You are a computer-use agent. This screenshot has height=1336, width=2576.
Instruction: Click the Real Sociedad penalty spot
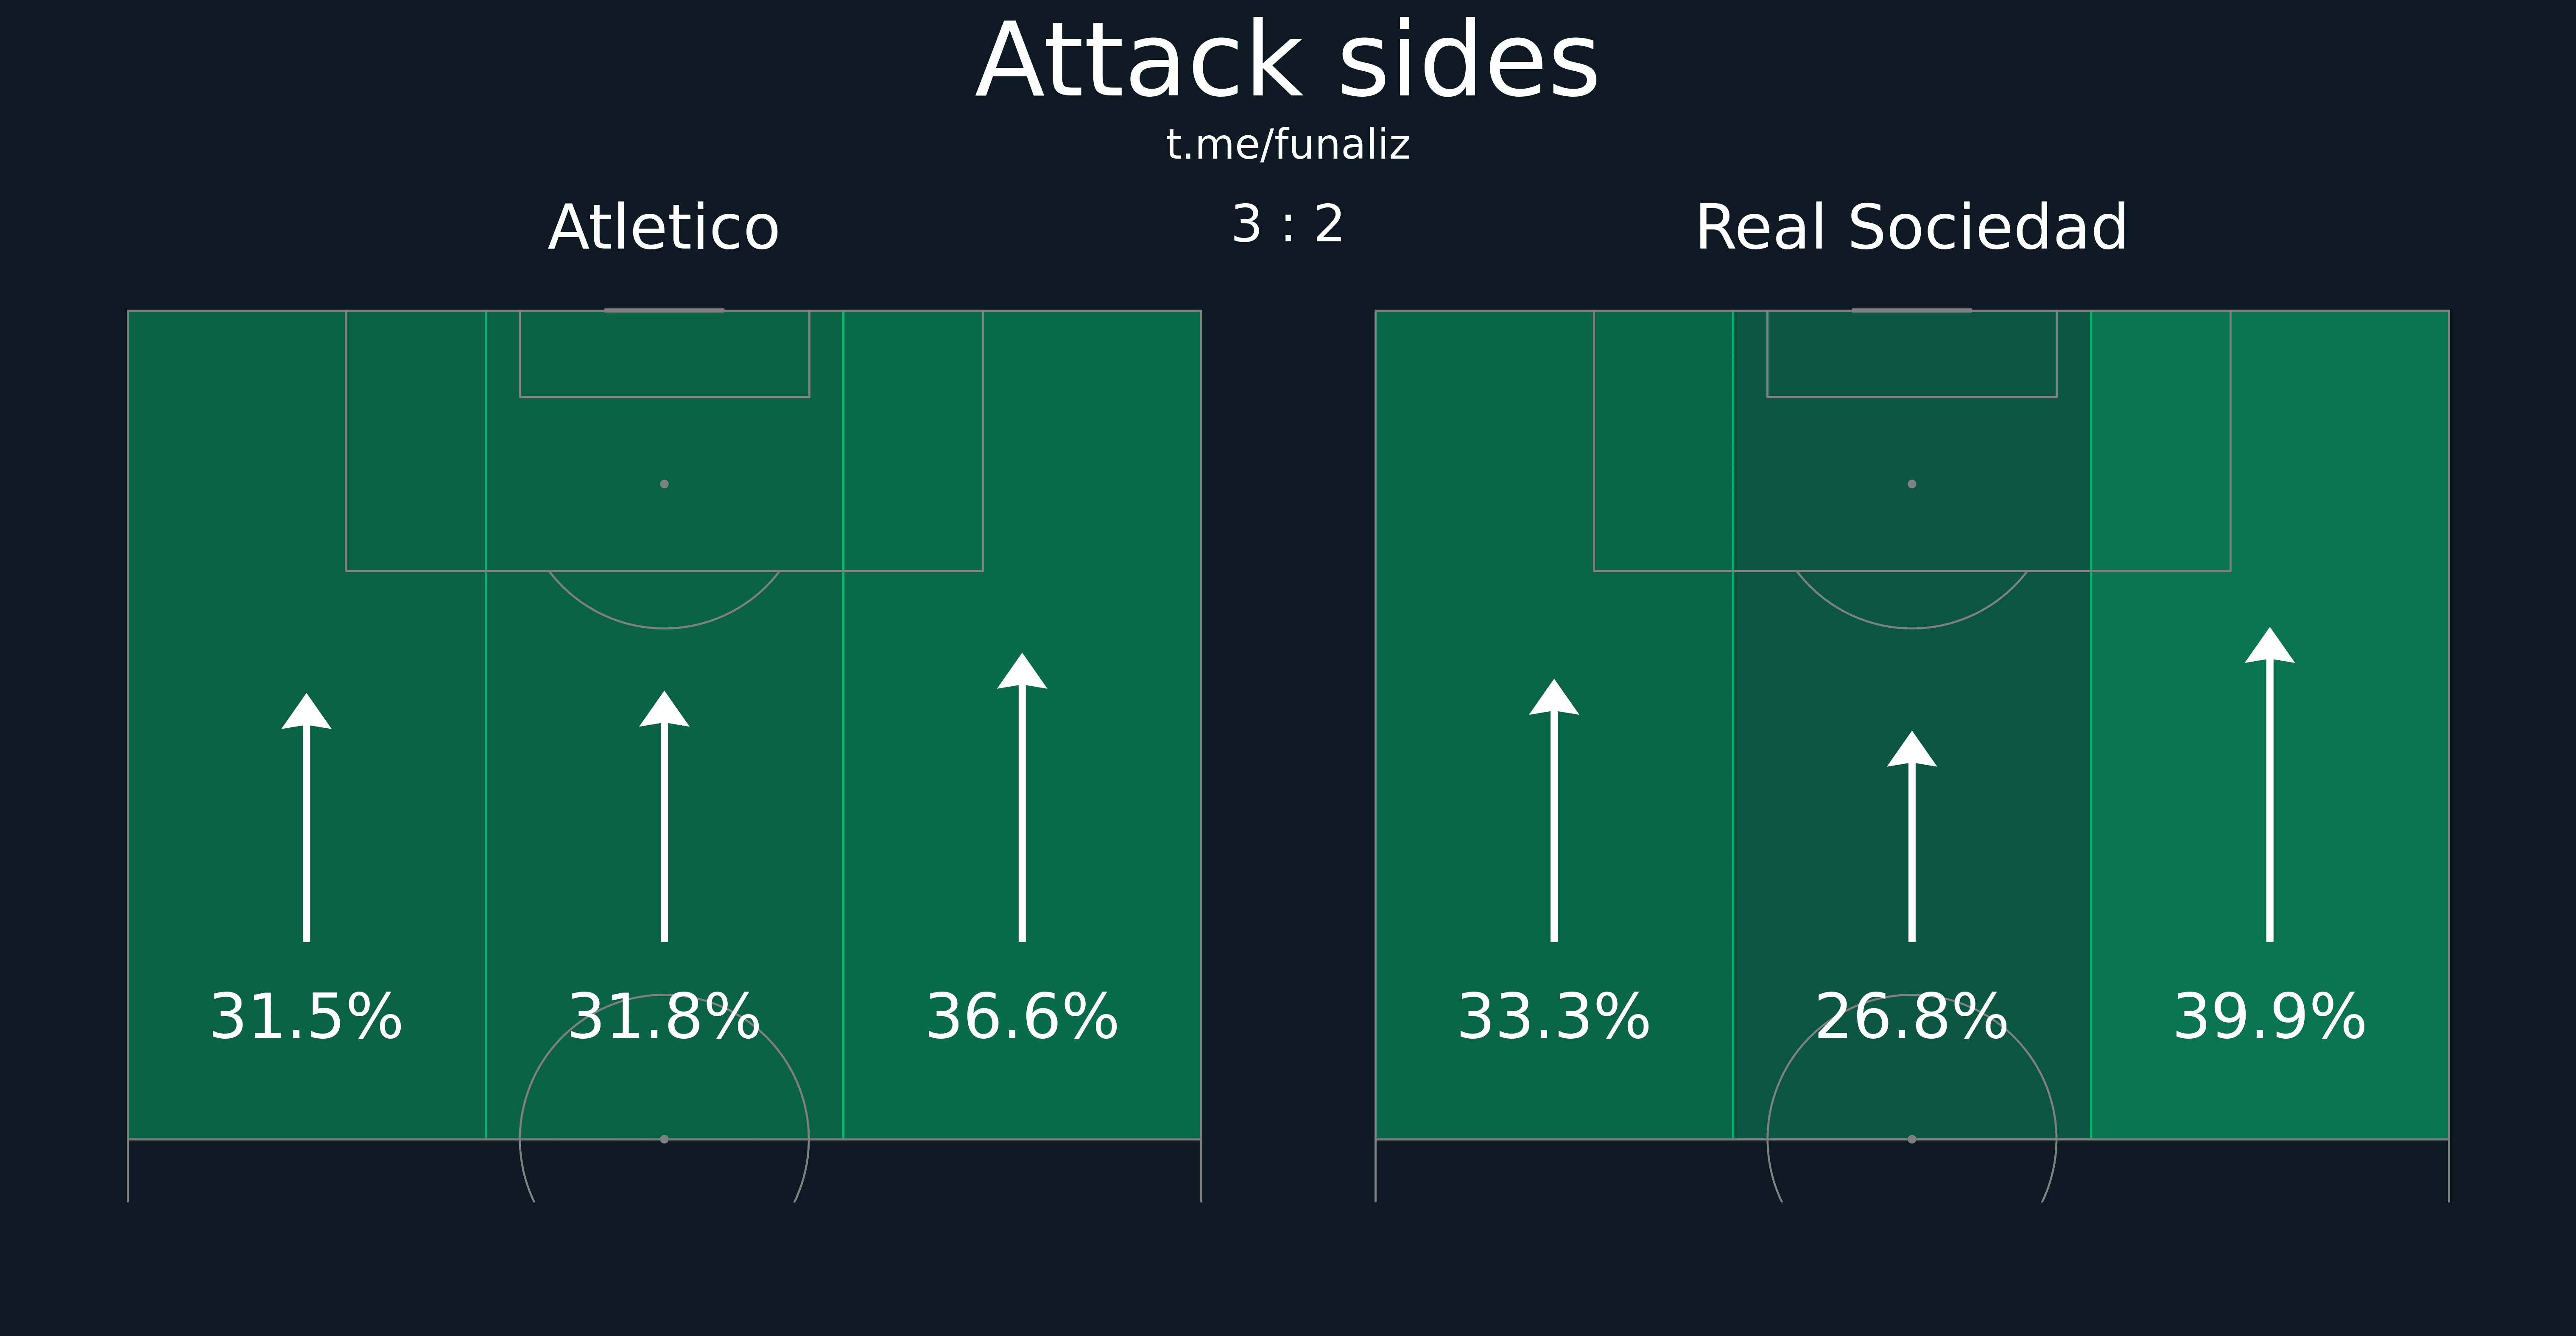coord(1912,484)
